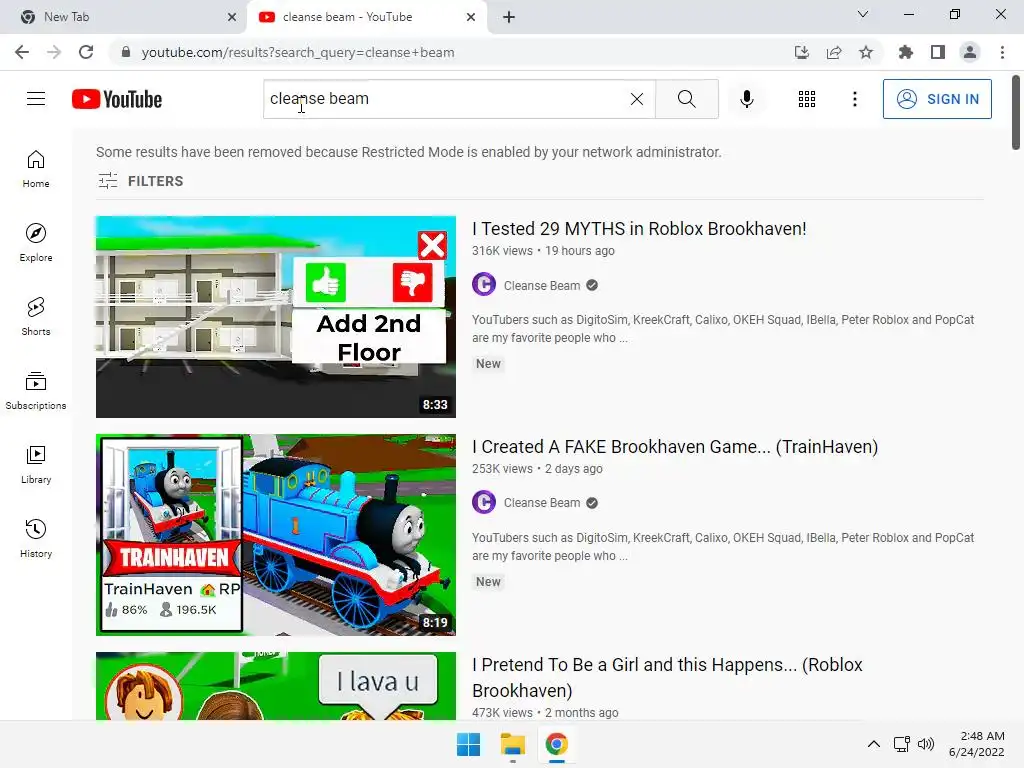Click the install/download icon in address bar
The width and height of the screenshot is (1024, 768).
point(801,52)
